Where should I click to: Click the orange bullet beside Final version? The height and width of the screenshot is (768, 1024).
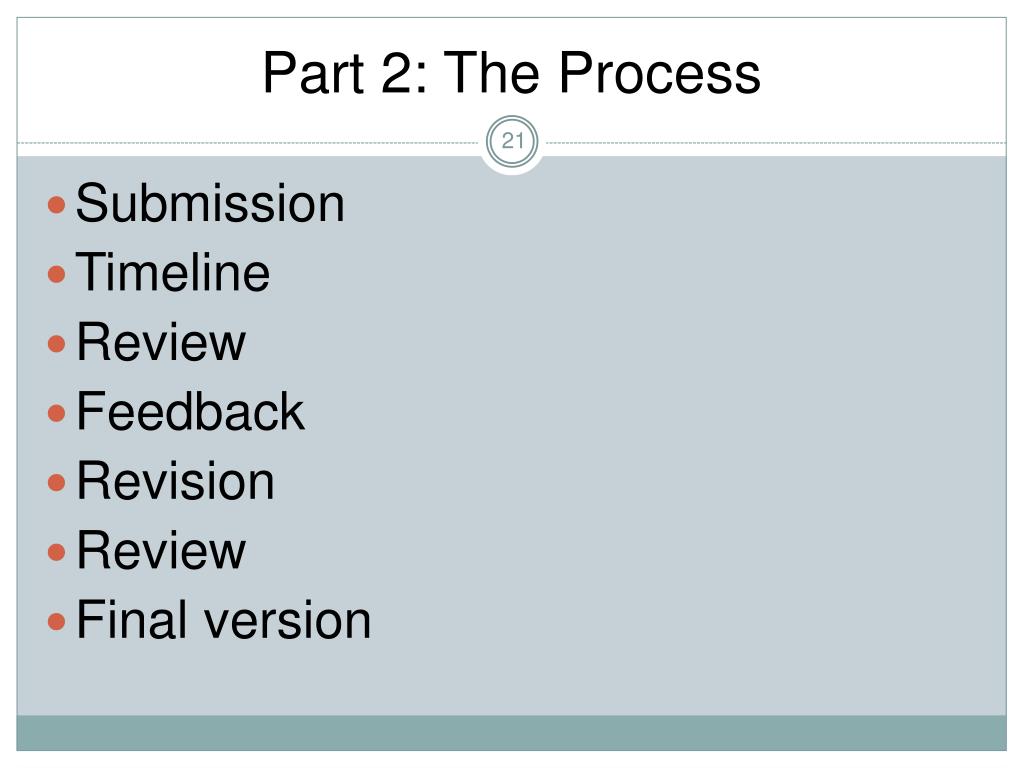pyautogui.click(x=57, y=621)
